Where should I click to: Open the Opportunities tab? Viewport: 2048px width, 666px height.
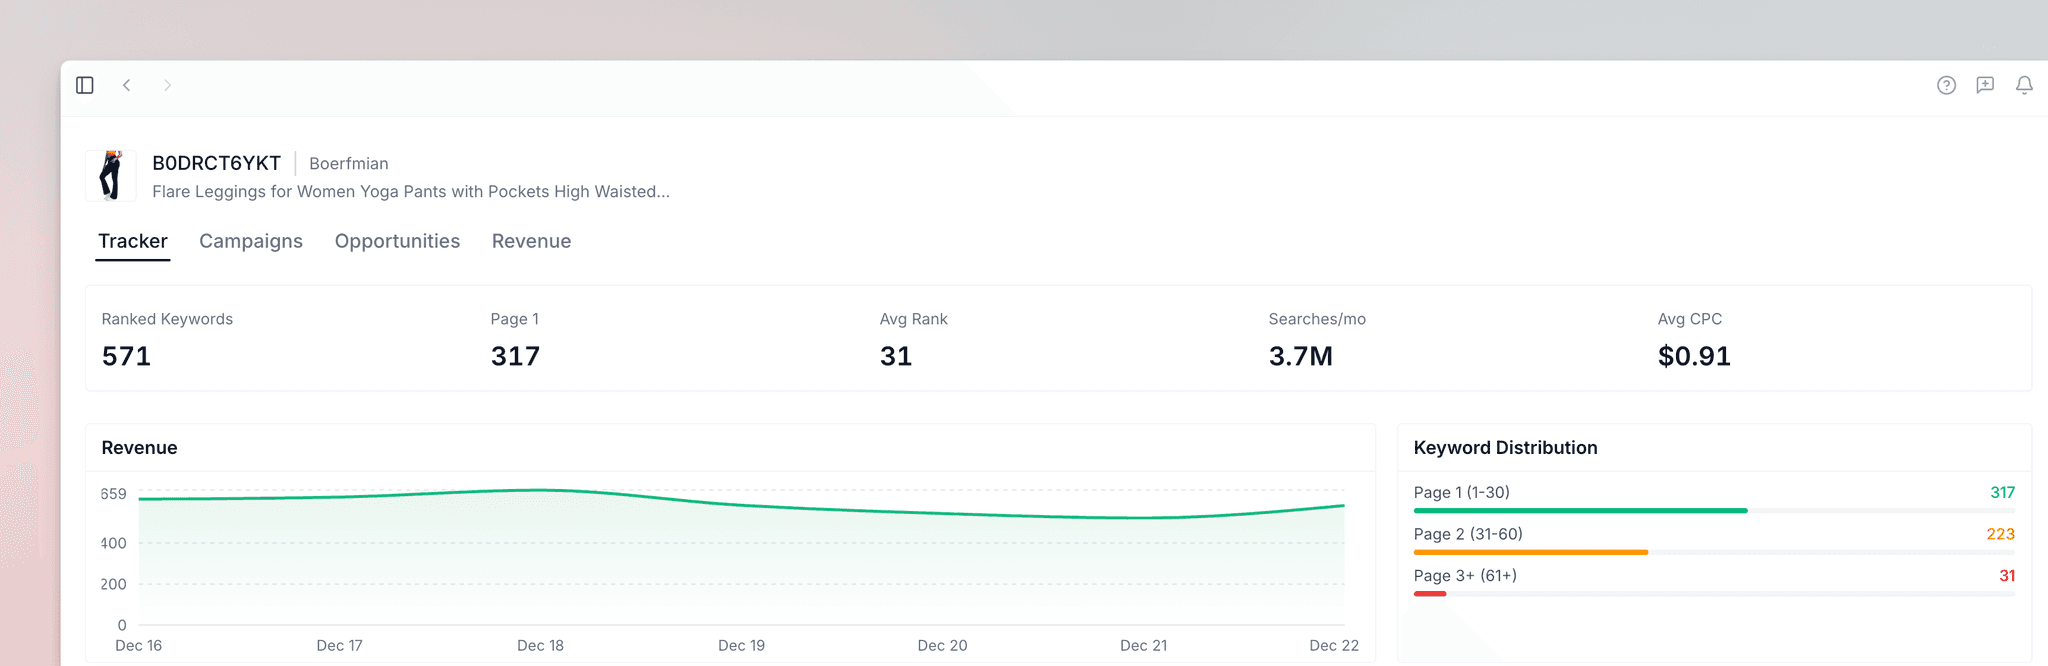tap(397, 241)
